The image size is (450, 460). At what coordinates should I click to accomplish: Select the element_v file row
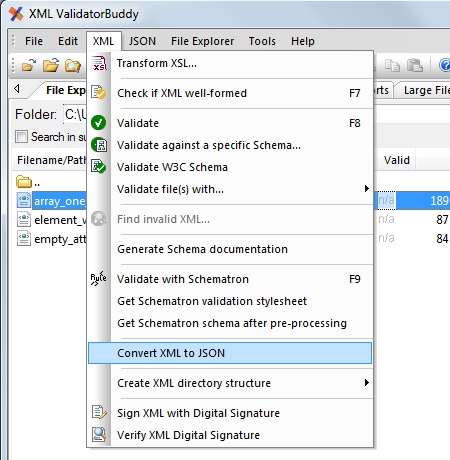pyautogui.click(x=60, y=220)
